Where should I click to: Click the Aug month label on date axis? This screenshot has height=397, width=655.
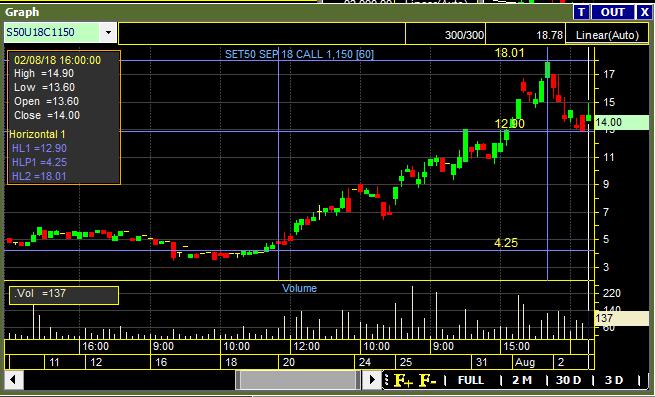[x=525, y=362]
